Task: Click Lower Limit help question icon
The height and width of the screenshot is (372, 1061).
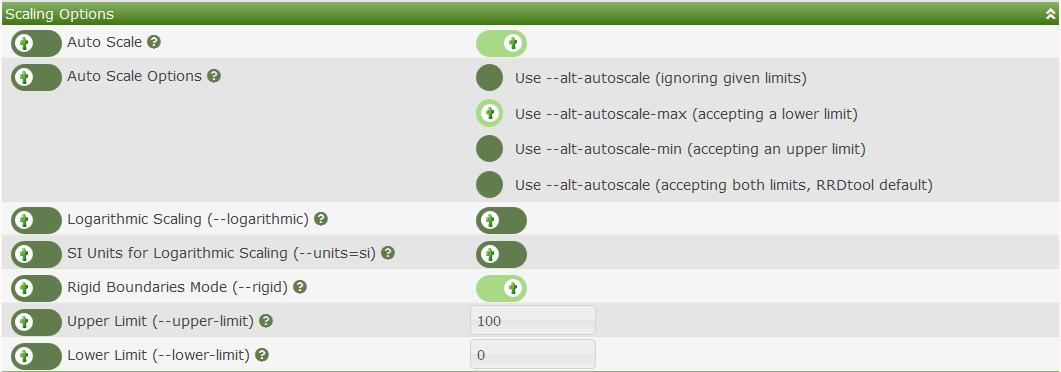Action: (x=262, y=354)
